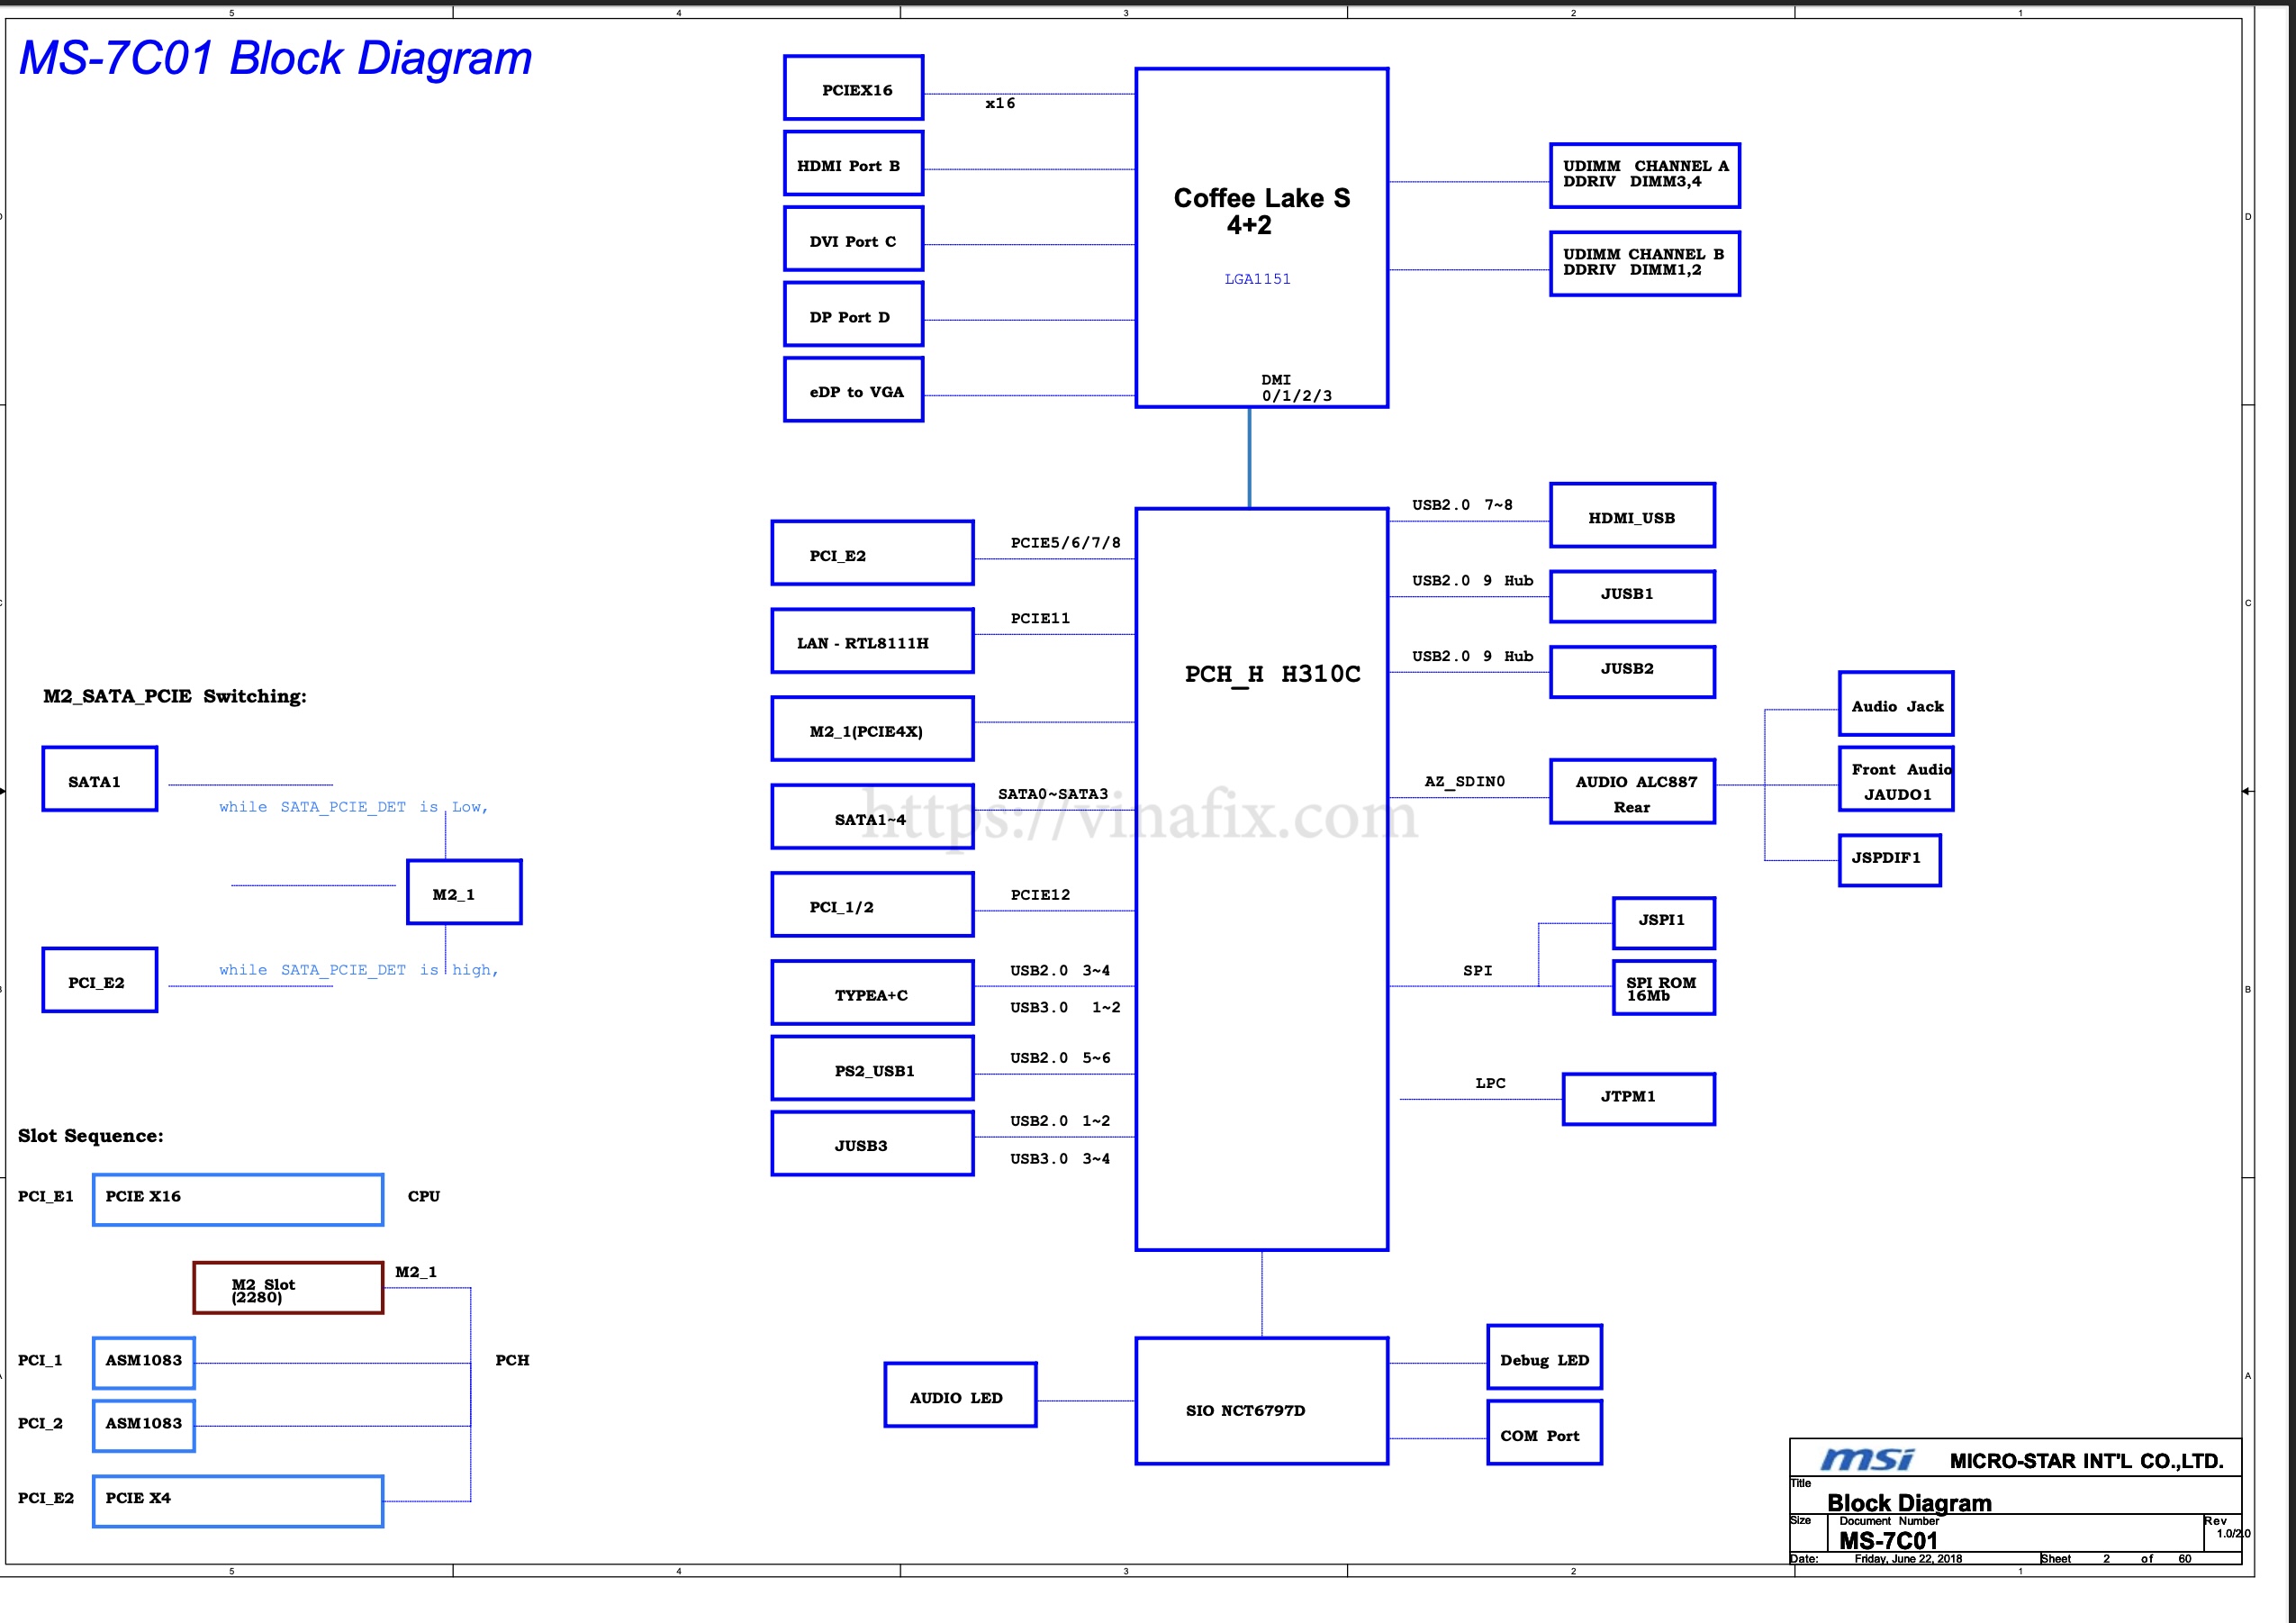The width and height of the screenshot is (2296, 1623).
Task: Select the COM Port box
Action: coord(1544,1432)
